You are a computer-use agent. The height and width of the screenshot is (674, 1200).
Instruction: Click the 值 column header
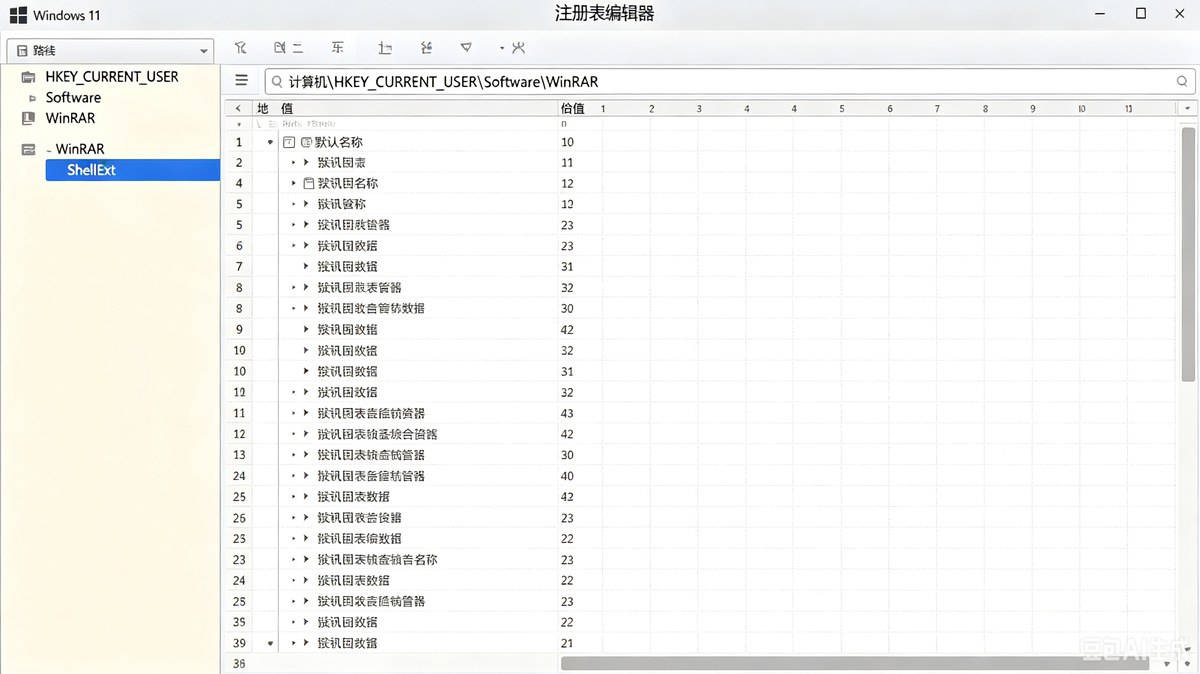pyautogui.click(x=287, y=108)
